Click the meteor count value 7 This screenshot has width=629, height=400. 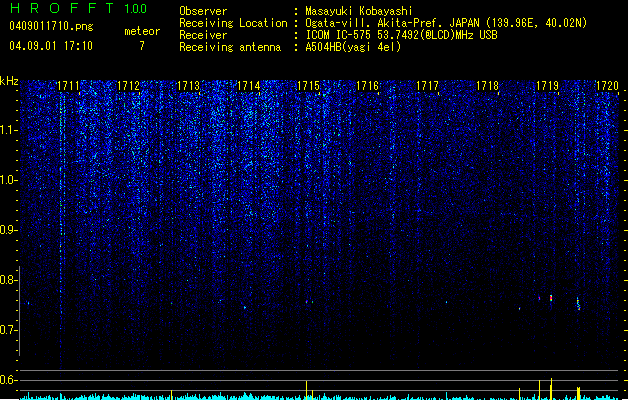click(142, 46)
